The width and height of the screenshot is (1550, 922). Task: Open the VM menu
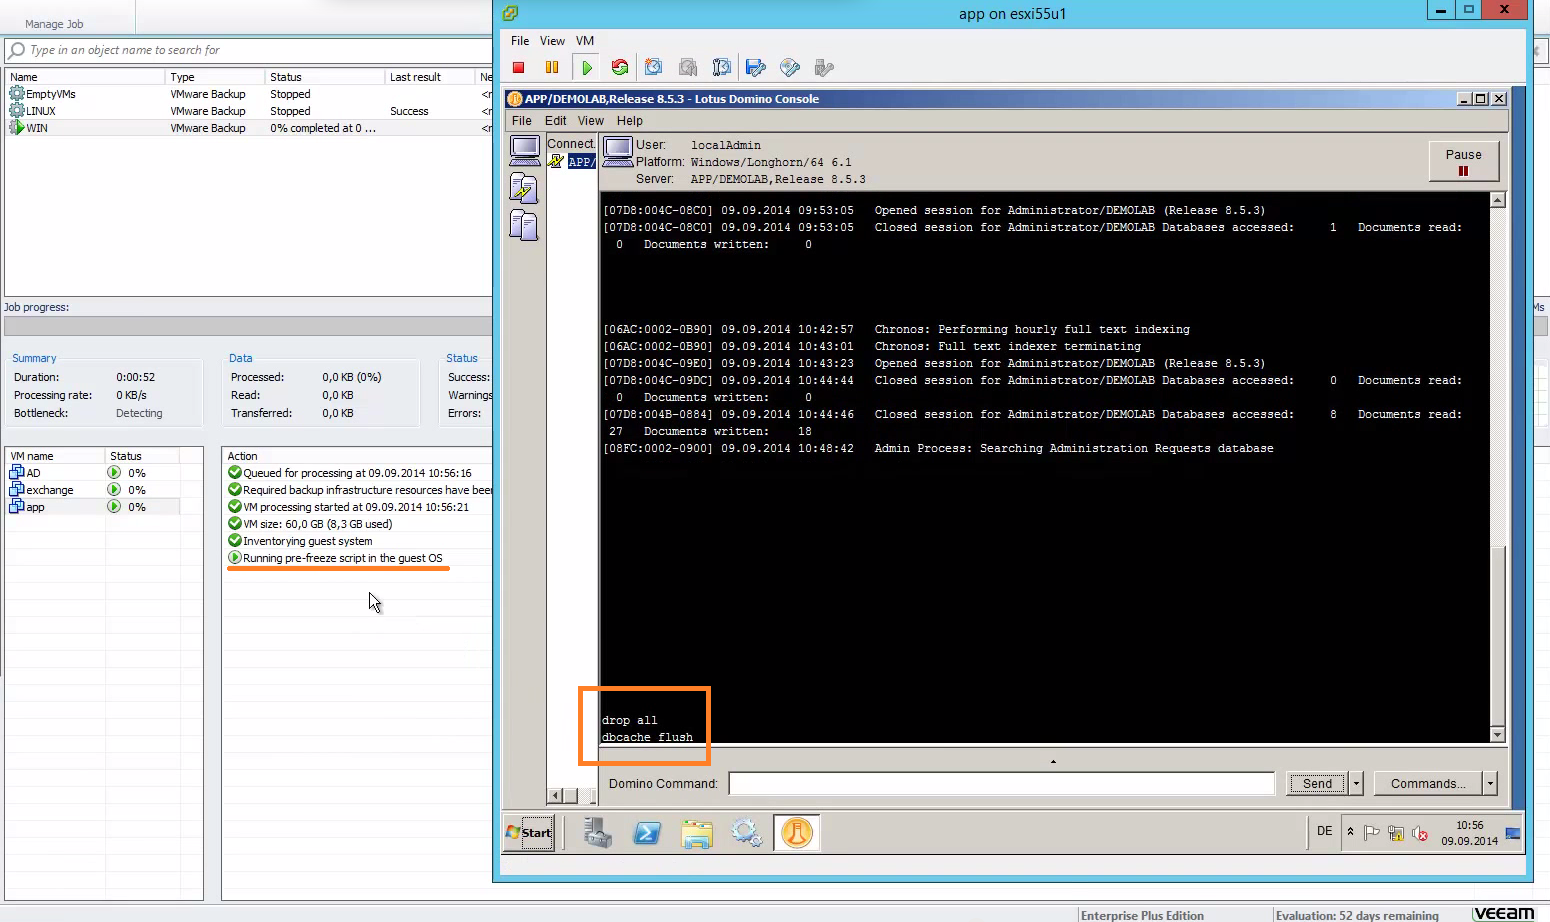(585, 41)
